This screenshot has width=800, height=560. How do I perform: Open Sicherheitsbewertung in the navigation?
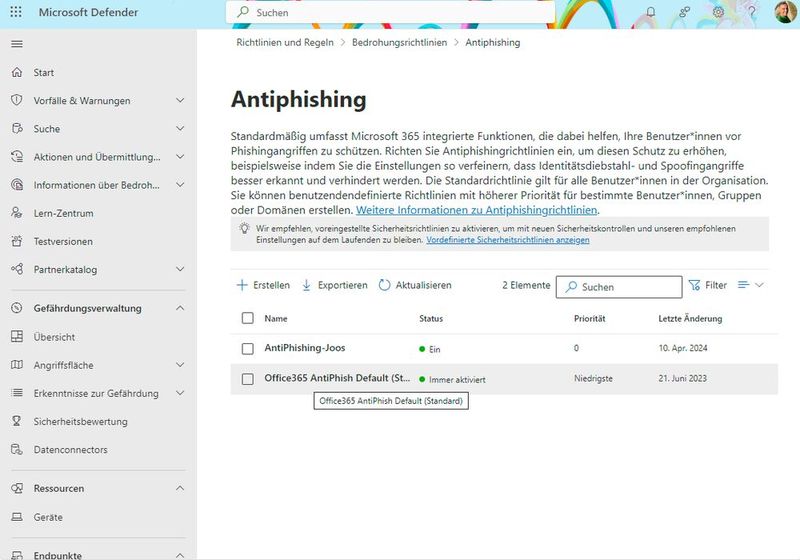click(81, 422)
